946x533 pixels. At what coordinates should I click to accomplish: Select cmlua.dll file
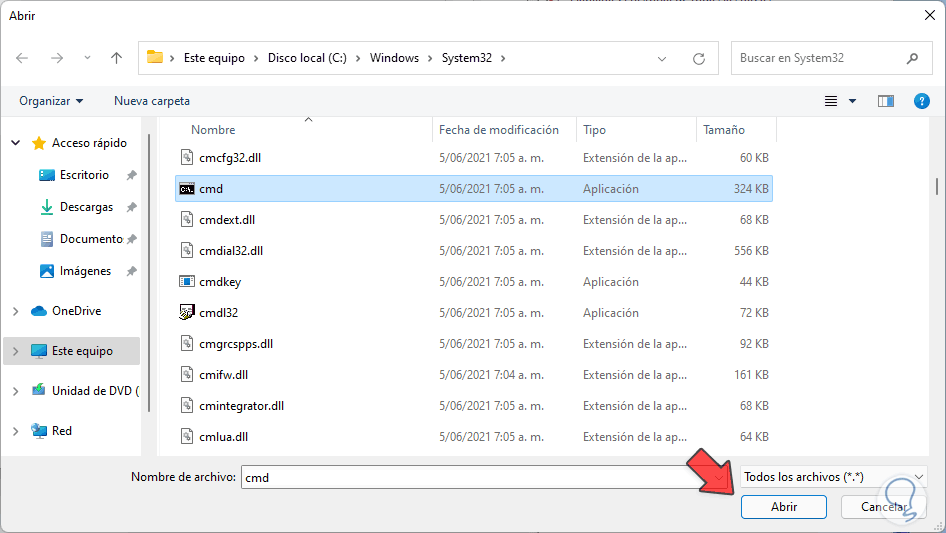click(x=223, y=436)
